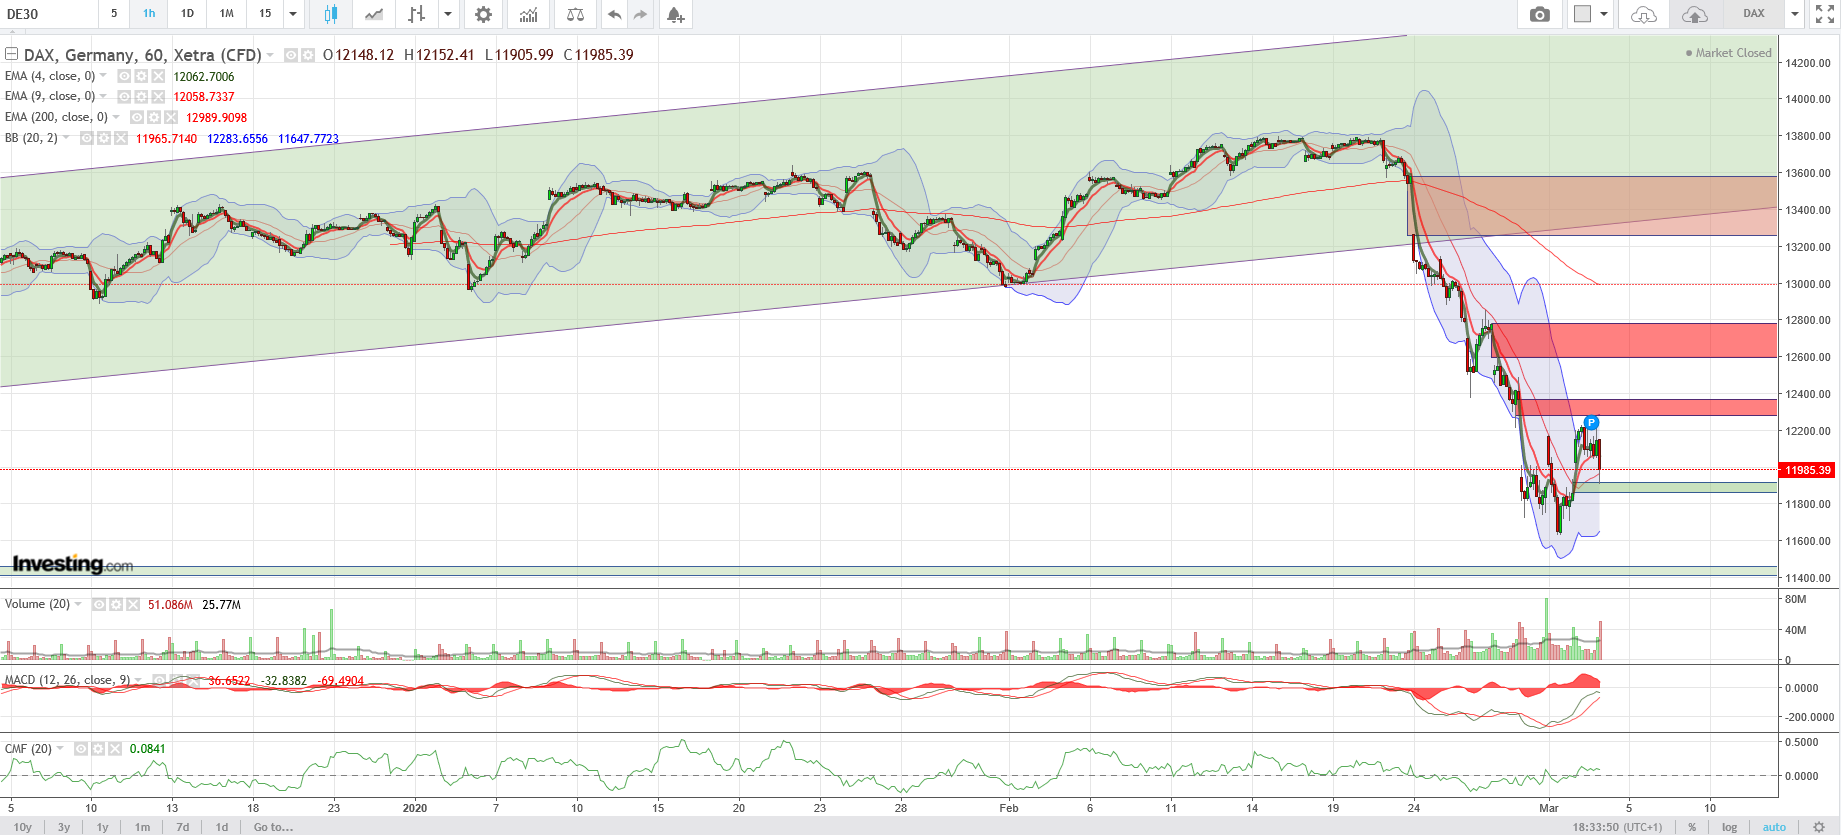Click the blue P marker on chart
Screen dimensions: 1841x835
[x=1592, y=423]
